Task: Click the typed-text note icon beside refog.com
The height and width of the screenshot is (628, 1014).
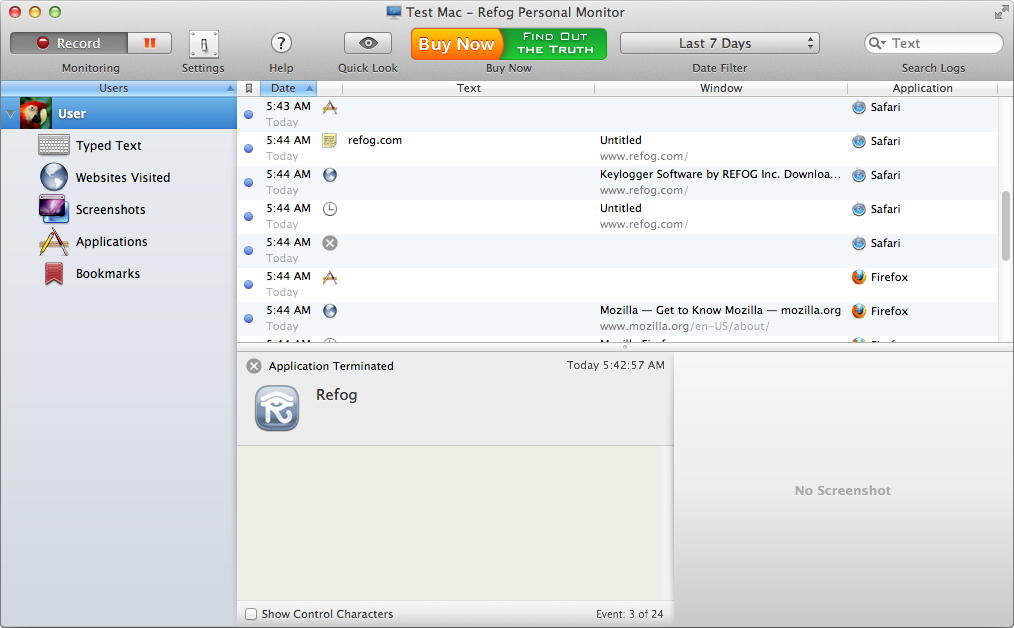Action: pos(330,141)
